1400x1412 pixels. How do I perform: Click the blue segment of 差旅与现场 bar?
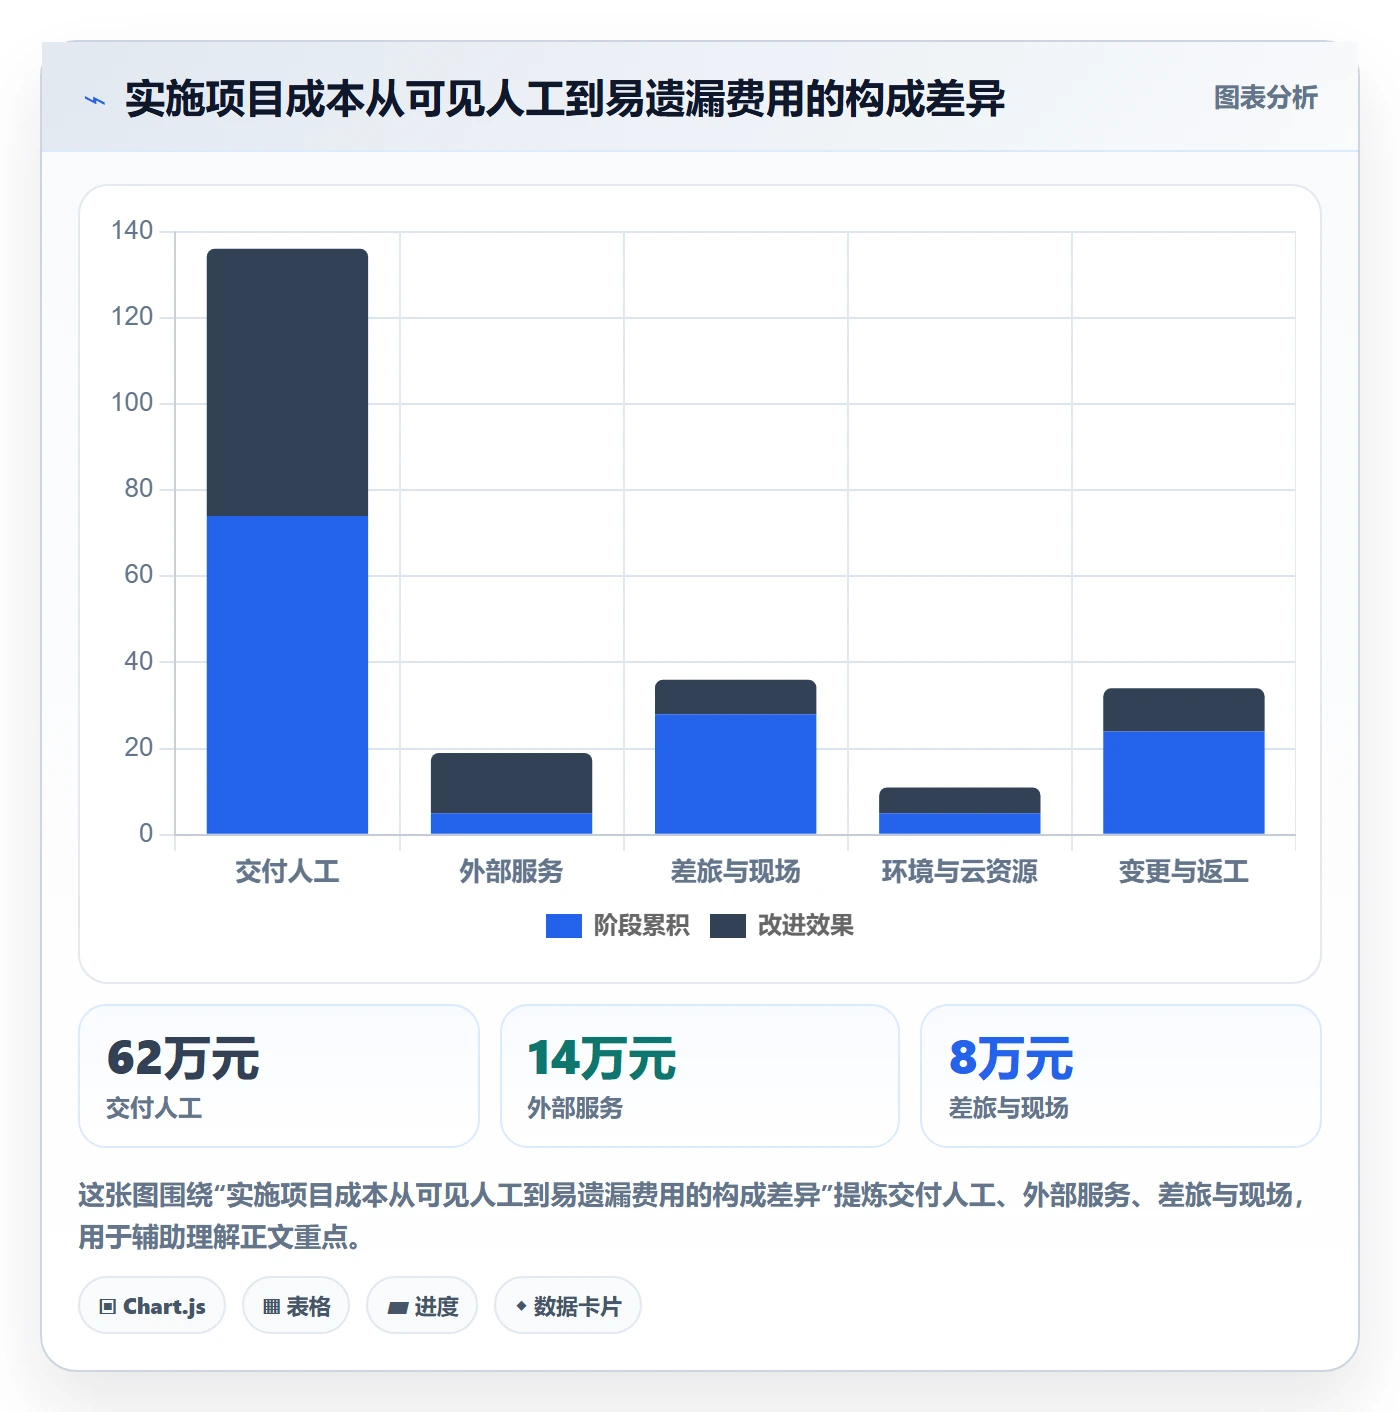click(x=735, y=774)
